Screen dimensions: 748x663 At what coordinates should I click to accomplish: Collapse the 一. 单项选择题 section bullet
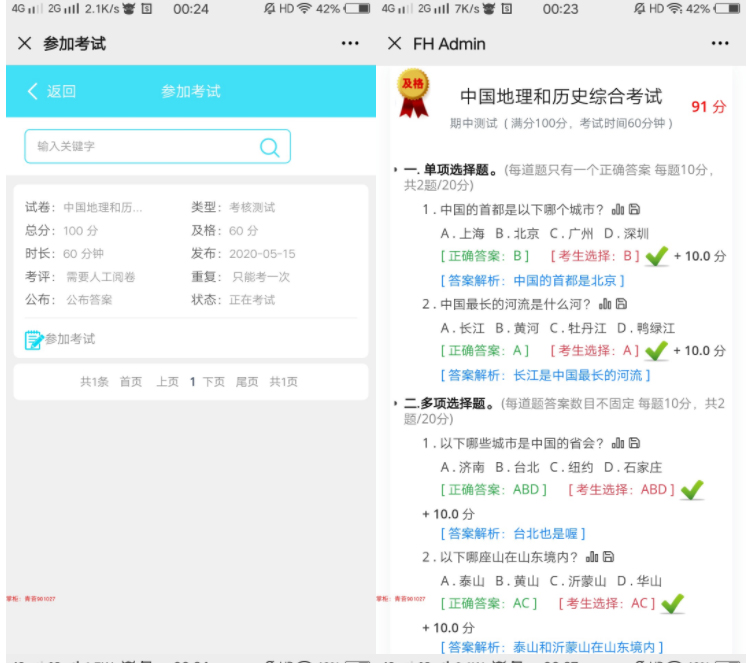(x=395, y=169)
